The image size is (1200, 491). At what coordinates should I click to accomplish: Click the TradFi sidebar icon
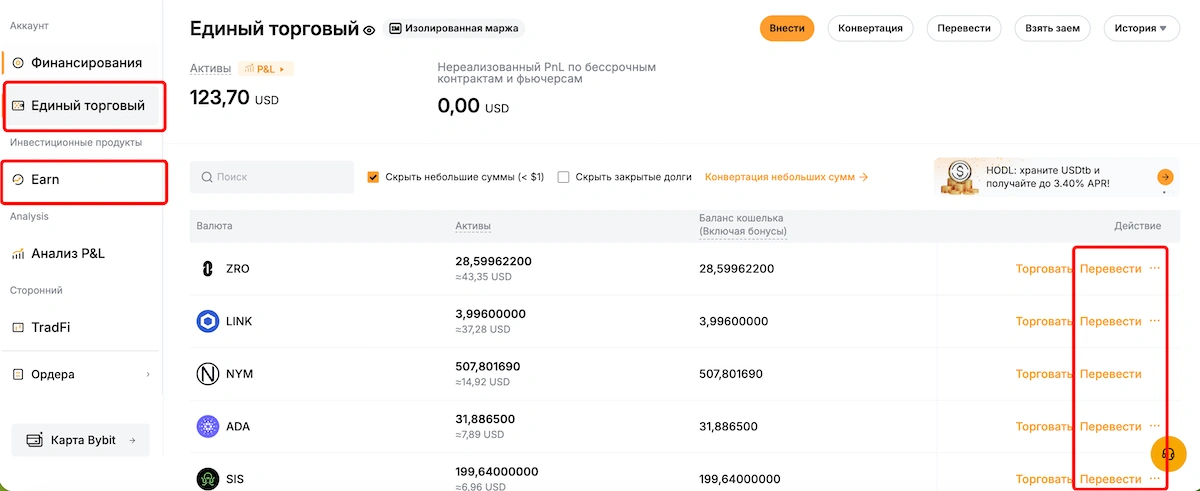coord(18,327)
